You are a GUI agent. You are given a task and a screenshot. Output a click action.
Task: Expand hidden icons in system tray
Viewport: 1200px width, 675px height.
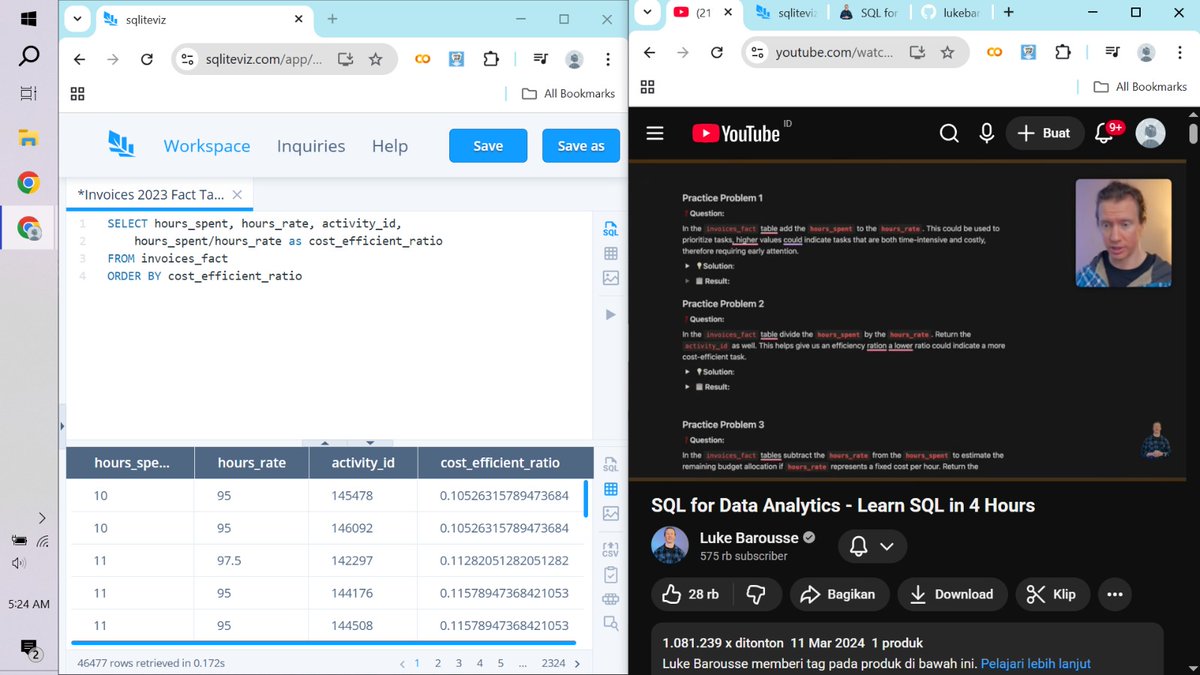tap(42, 519)
